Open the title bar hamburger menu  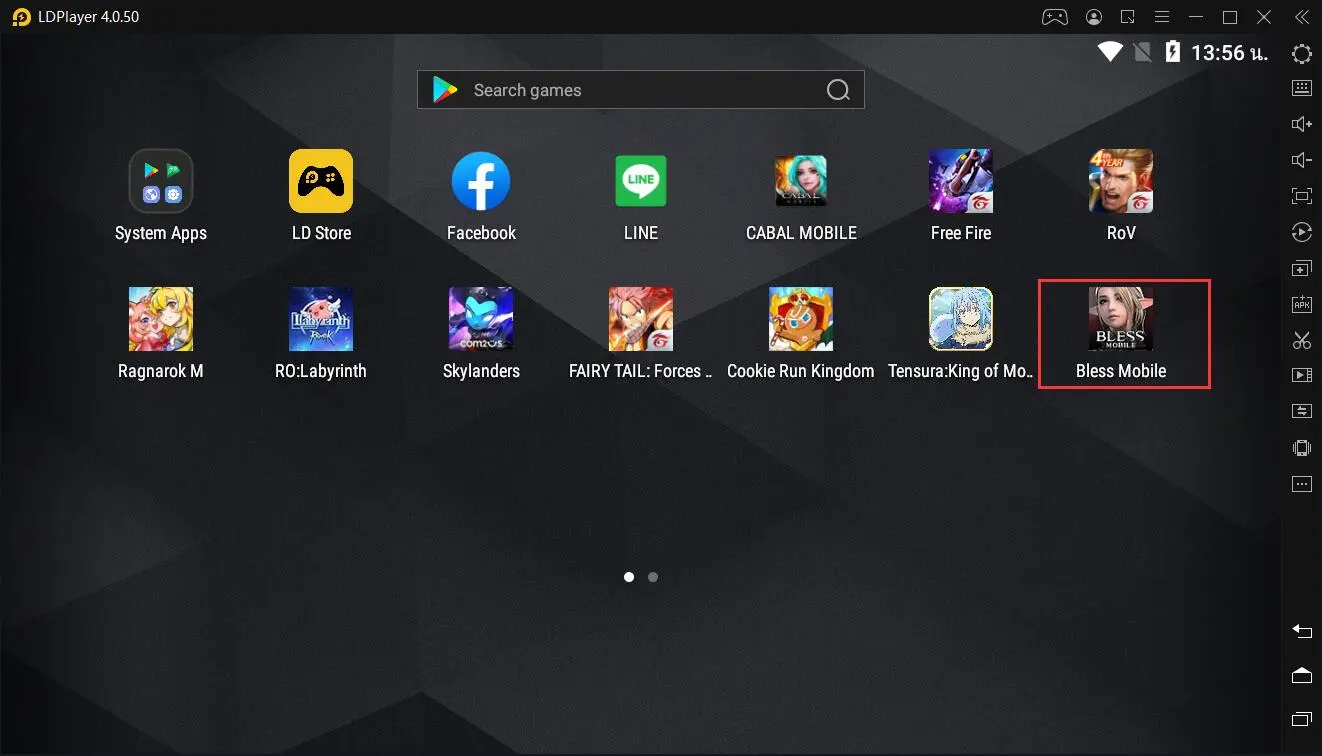(x=1162, y=17)
